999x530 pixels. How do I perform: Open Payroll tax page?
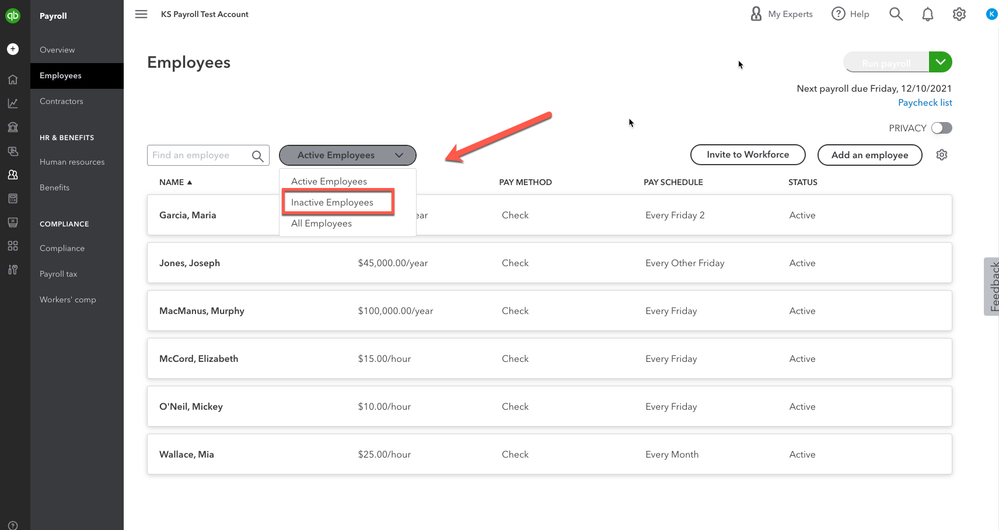click(58, 274)
